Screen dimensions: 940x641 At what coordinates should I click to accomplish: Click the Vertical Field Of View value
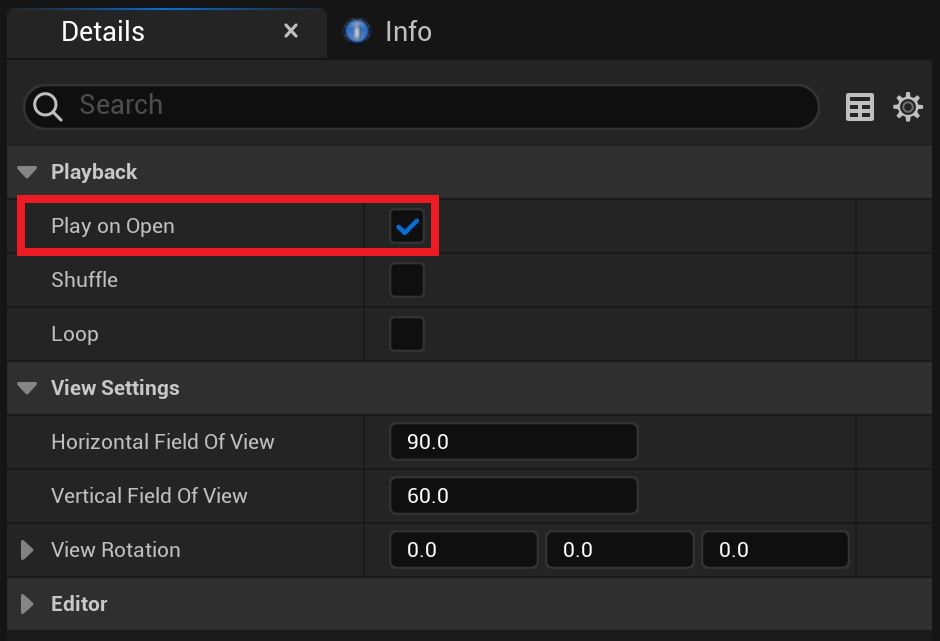[513, 496]
